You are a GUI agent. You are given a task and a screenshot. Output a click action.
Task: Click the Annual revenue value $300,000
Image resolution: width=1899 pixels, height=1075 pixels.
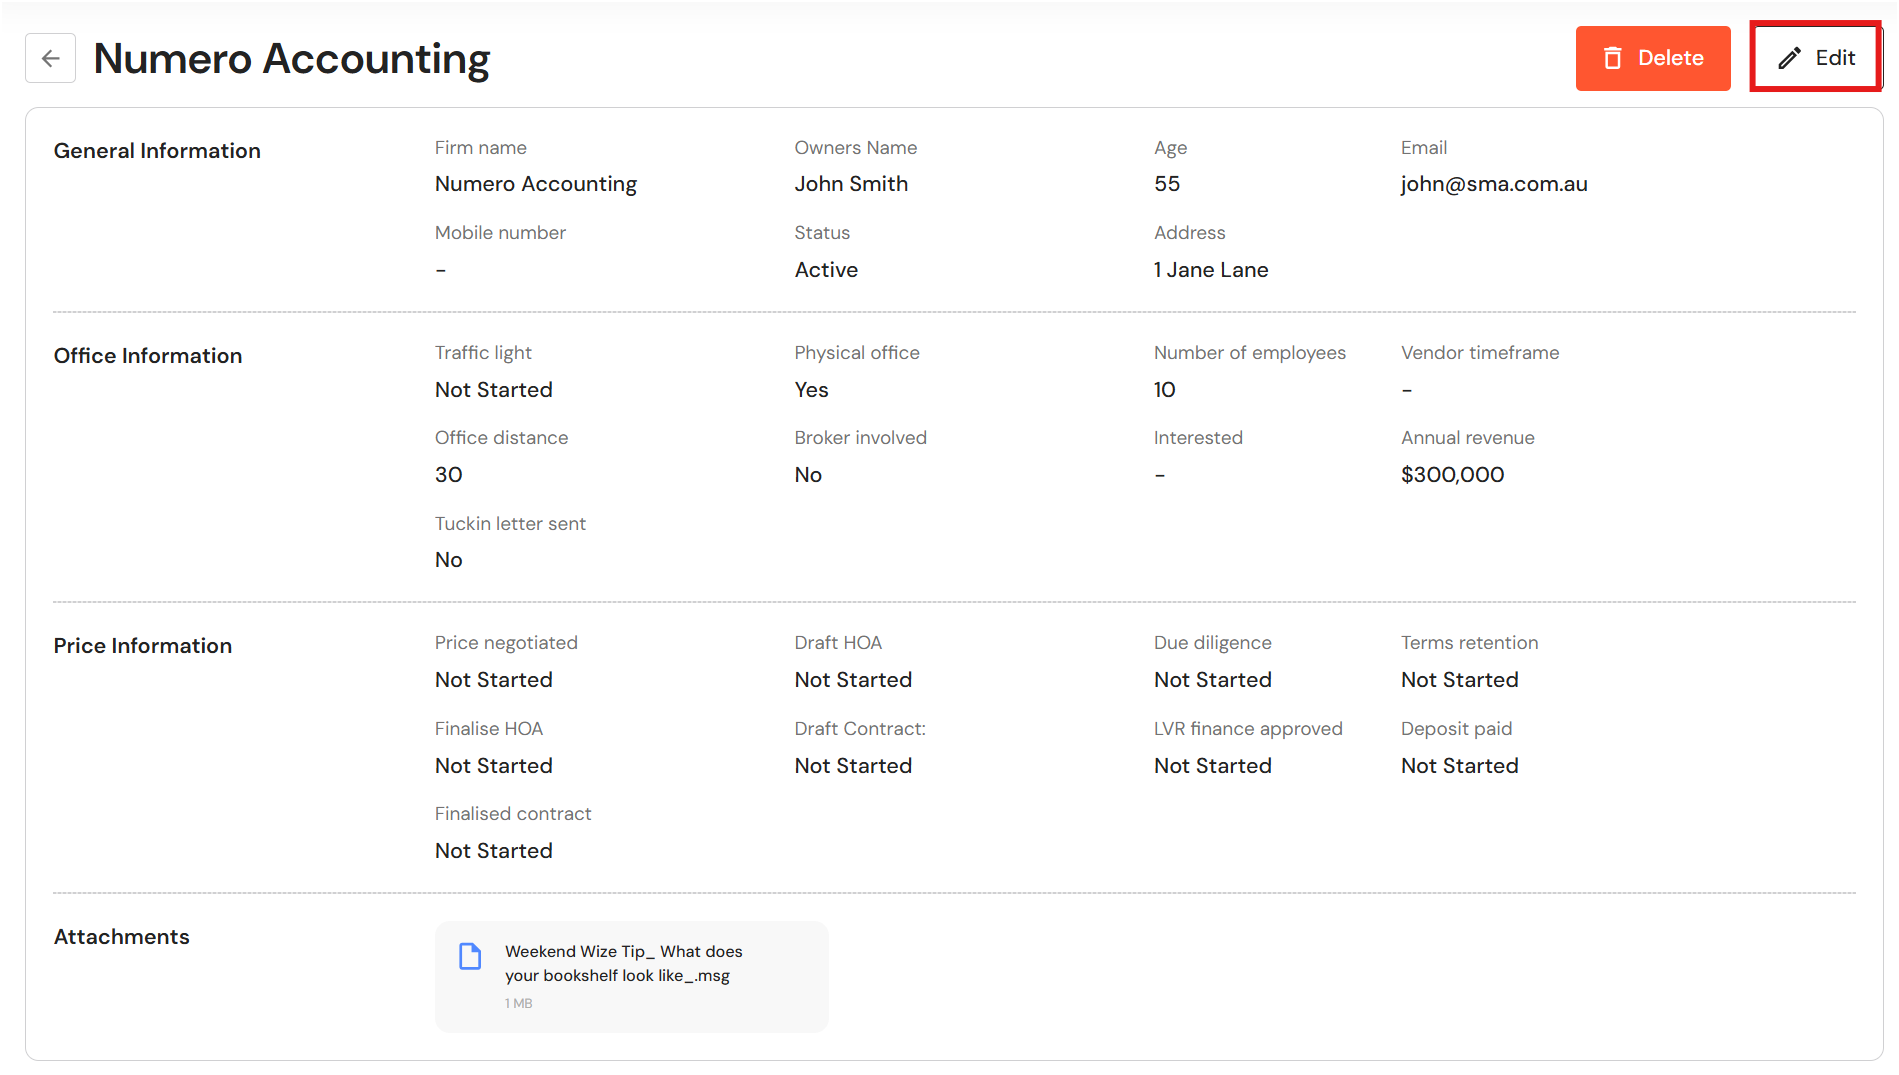click(x=1452, y=475)
